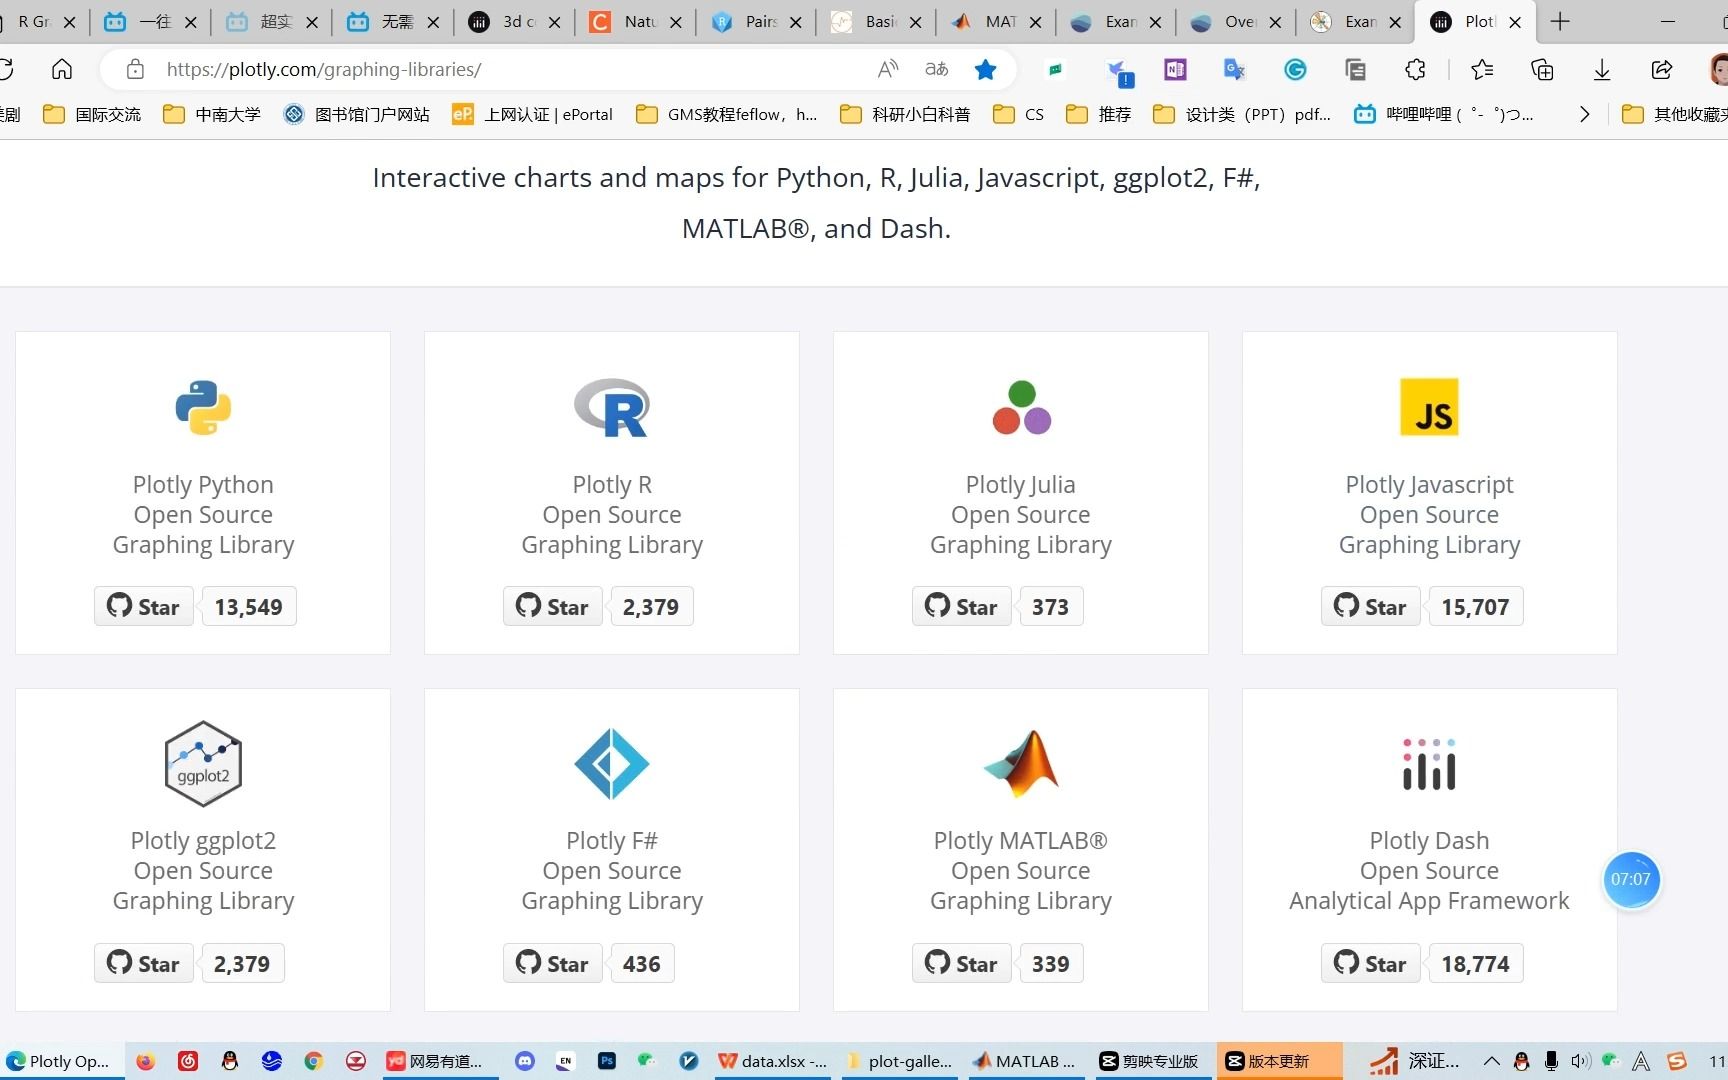The height and width of the screenshot is (1080, 1728).
Task: Open the Collections icon in toolbar
Action: coord(1542,69)
